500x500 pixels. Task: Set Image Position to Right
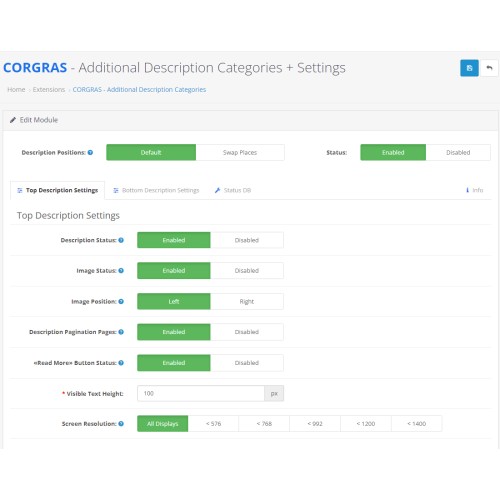[247, 301]
